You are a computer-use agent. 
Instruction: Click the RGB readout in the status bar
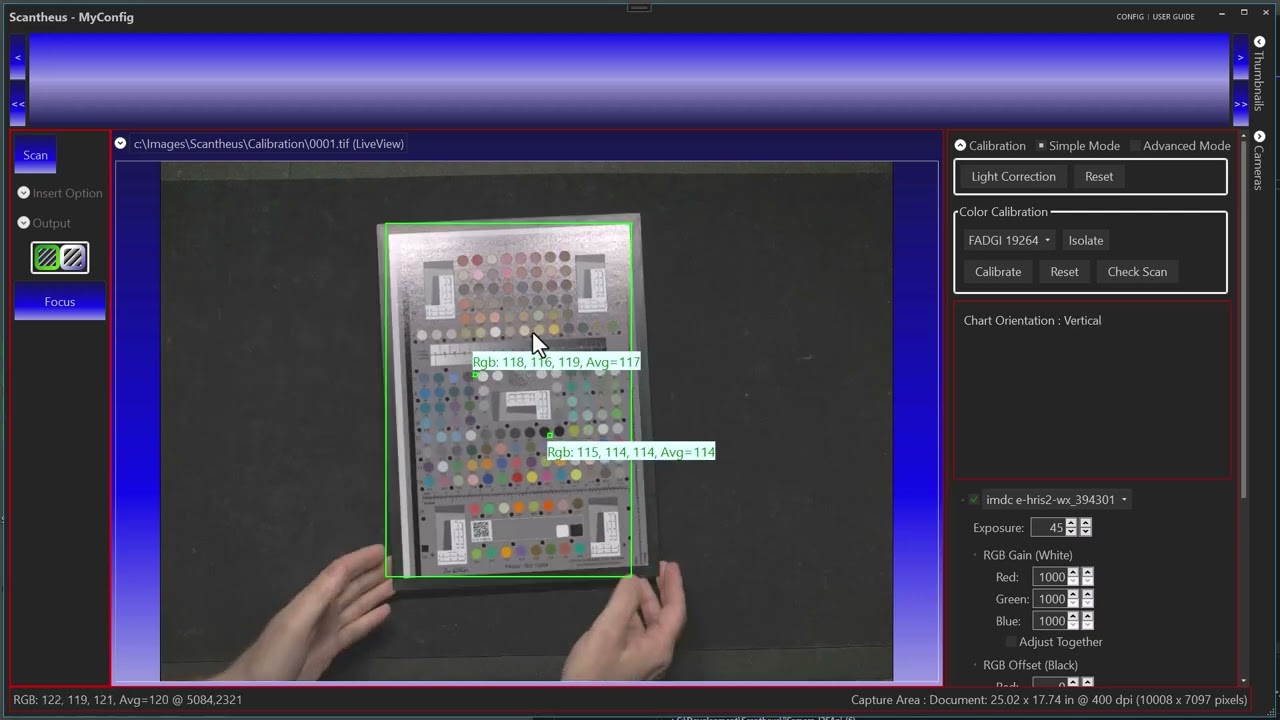click(x=127, y=700)
